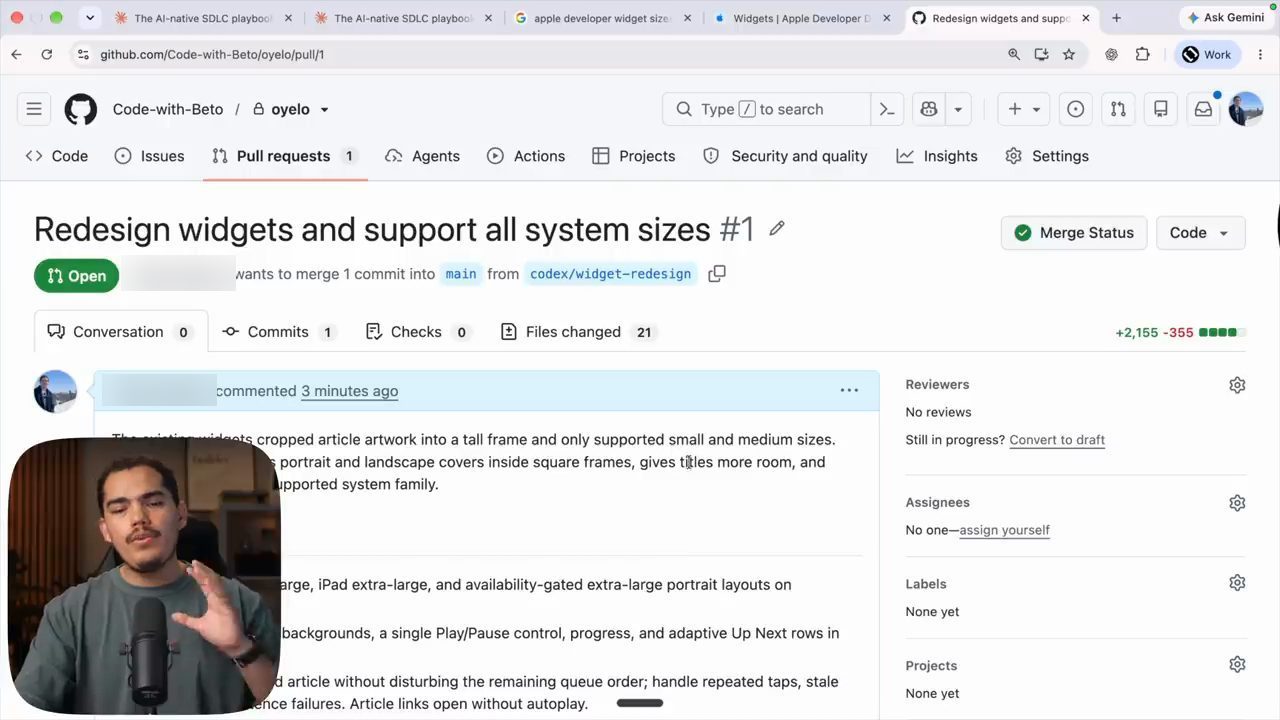The height and width of the screenshot is (720, 1280).
Task: Expand the Copilot dropdown arrow
Action: click(958, 109)
